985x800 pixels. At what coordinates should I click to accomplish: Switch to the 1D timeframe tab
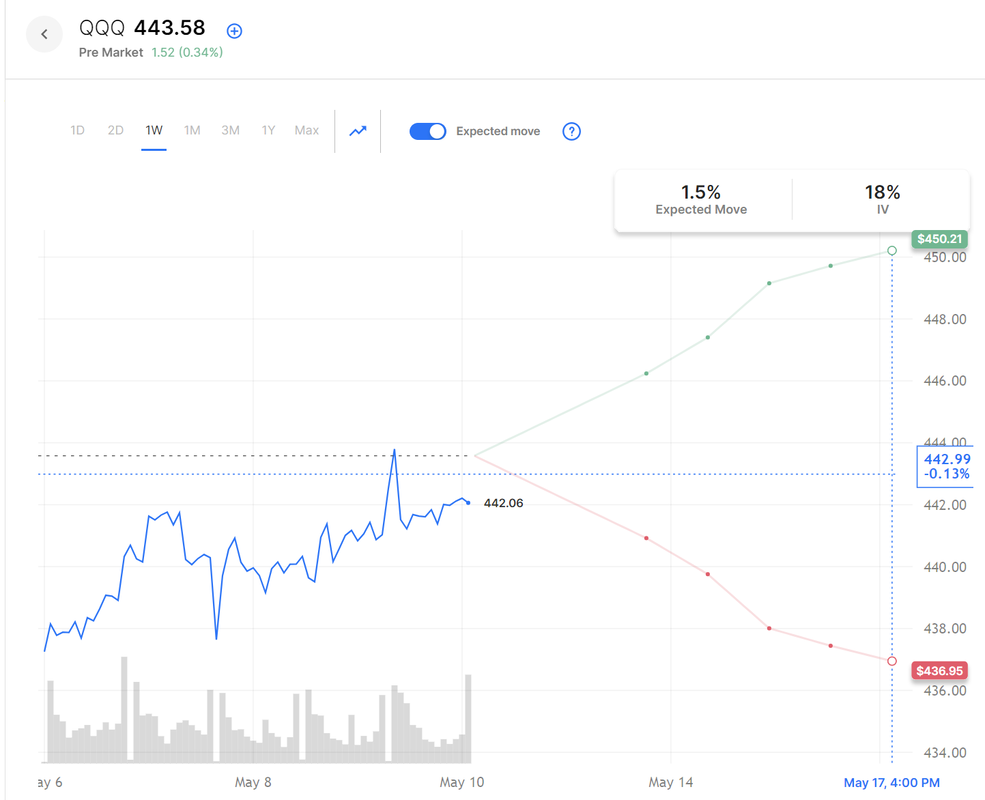[x=77, y=131]
